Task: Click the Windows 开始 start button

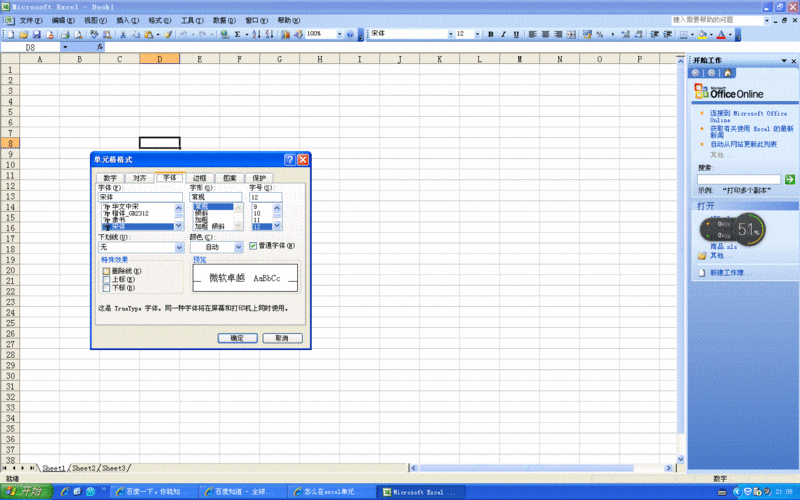Action: pyautogui.click(x=27, y=492)
